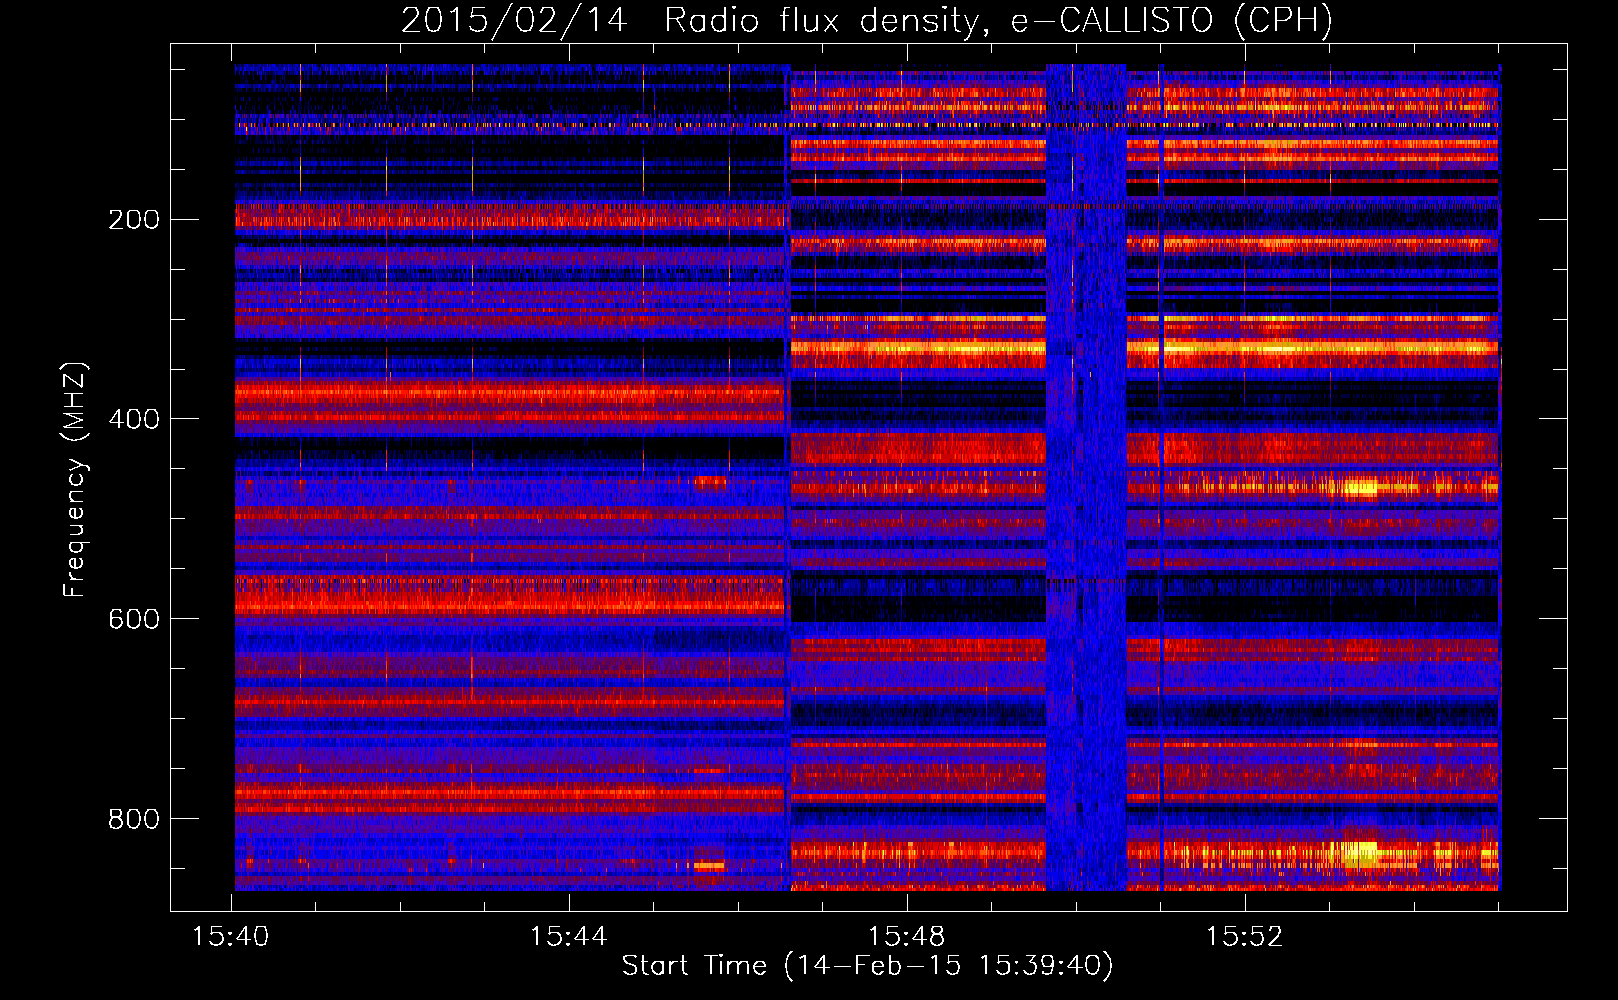Click the 'Start Time (14-Feb-15 15:39:40)' label

pos(867,966)
